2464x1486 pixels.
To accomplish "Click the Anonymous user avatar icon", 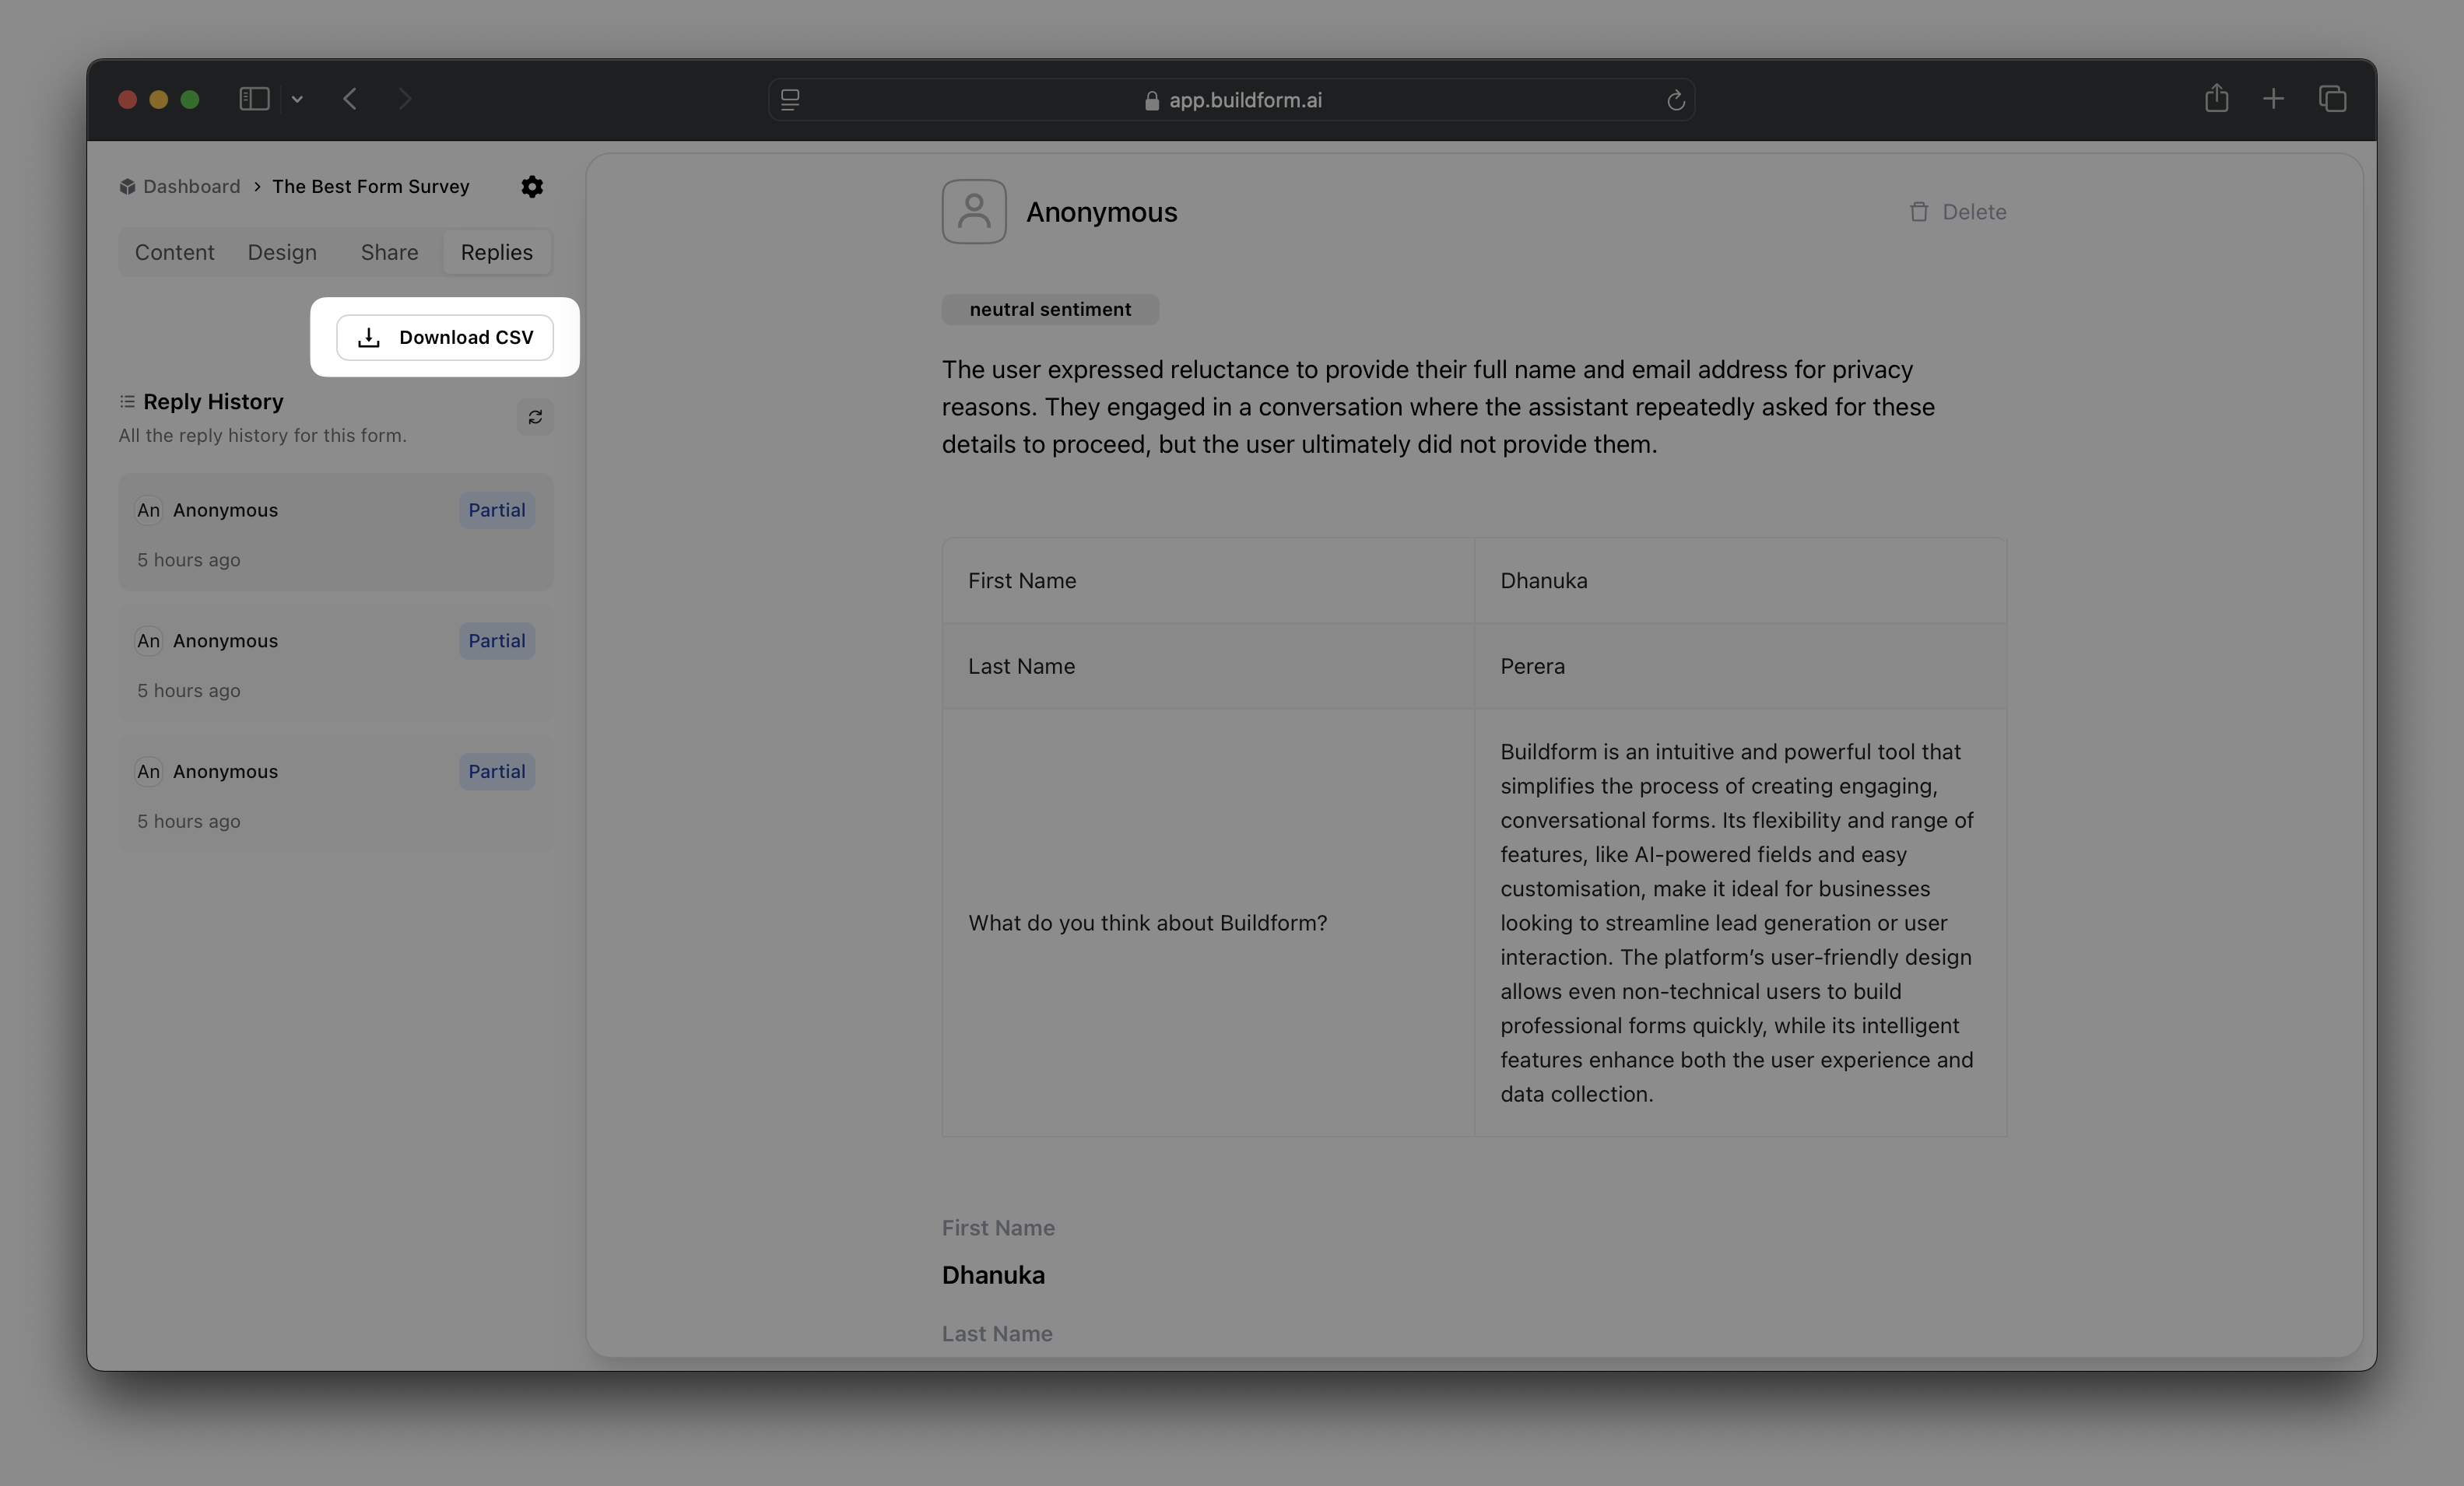I will (974, 211).
